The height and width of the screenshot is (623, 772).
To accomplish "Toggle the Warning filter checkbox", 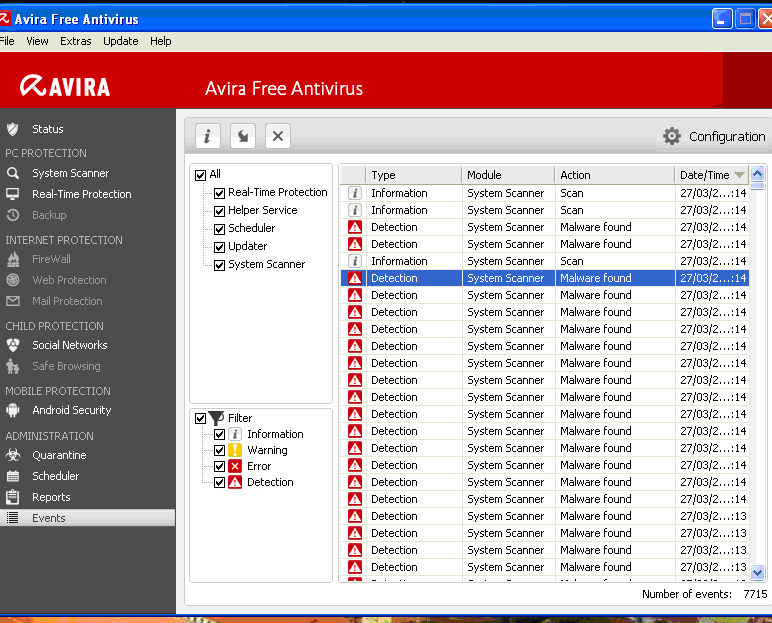I will tap(220, 450).
